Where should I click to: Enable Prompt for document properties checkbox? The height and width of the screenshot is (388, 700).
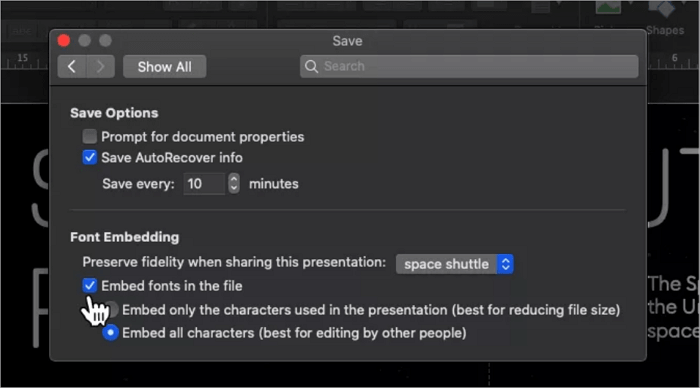(x=89, y=136)
